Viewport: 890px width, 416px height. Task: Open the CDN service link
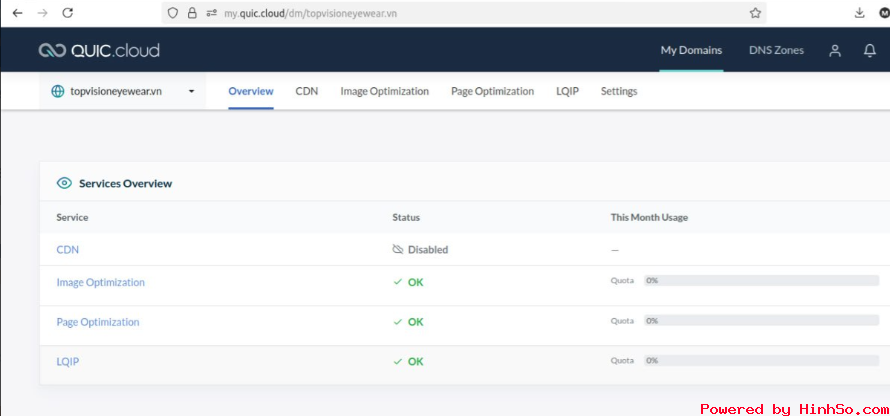point(67,250)
